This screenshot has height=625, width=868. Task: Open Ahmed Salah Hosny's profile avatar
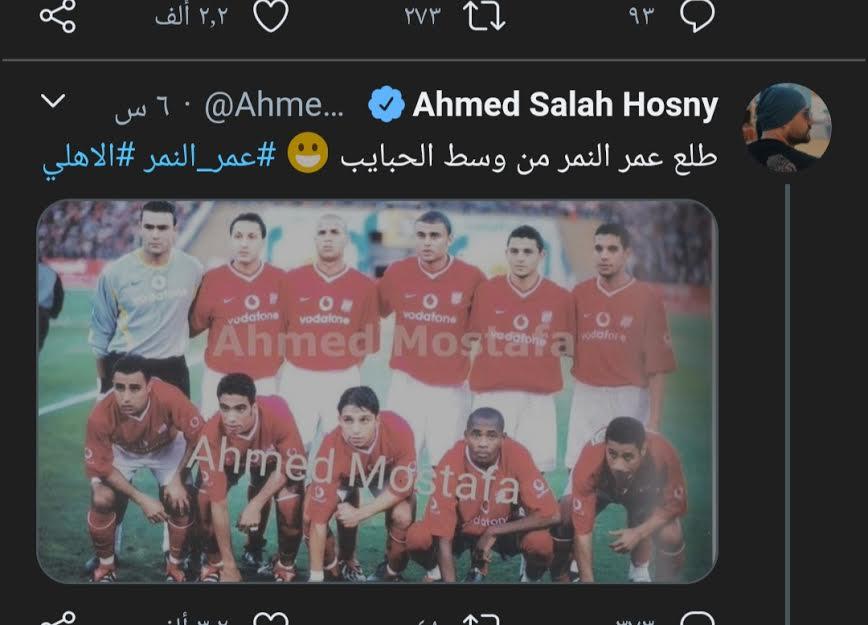tap(787, 128)
